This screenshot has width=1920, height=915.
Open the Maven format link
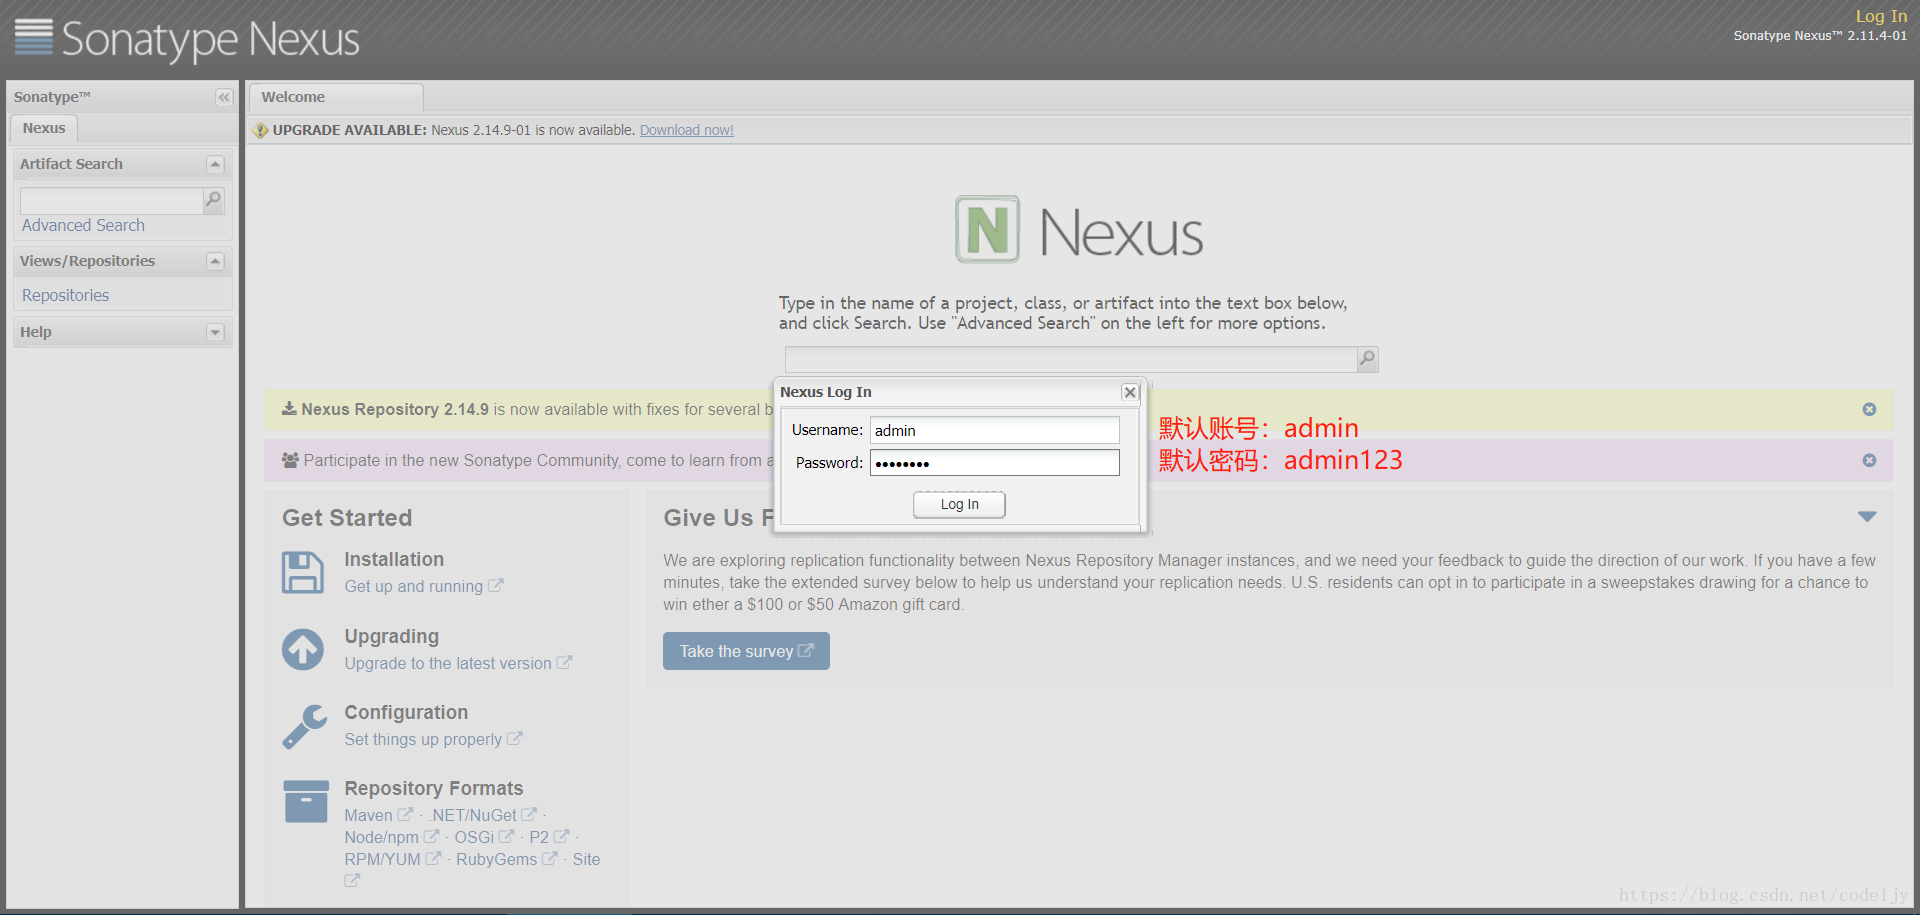pyautogui.click(x=379, y=816)
